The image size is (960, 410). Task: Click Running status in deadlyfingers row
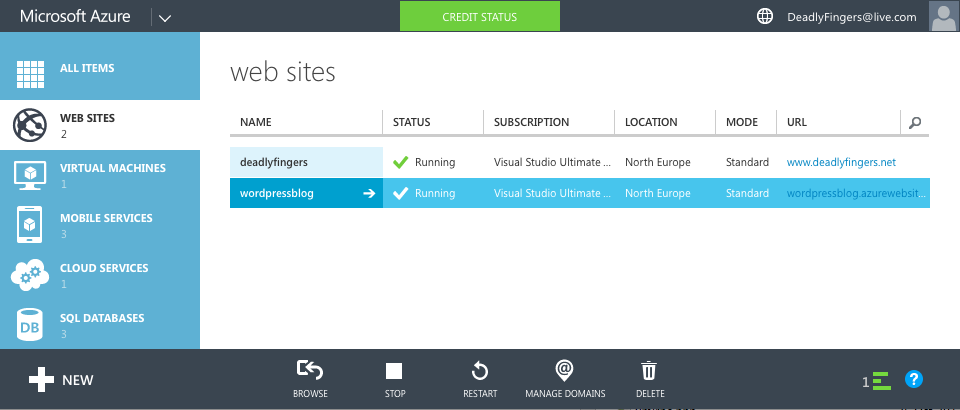click(435, 162)
